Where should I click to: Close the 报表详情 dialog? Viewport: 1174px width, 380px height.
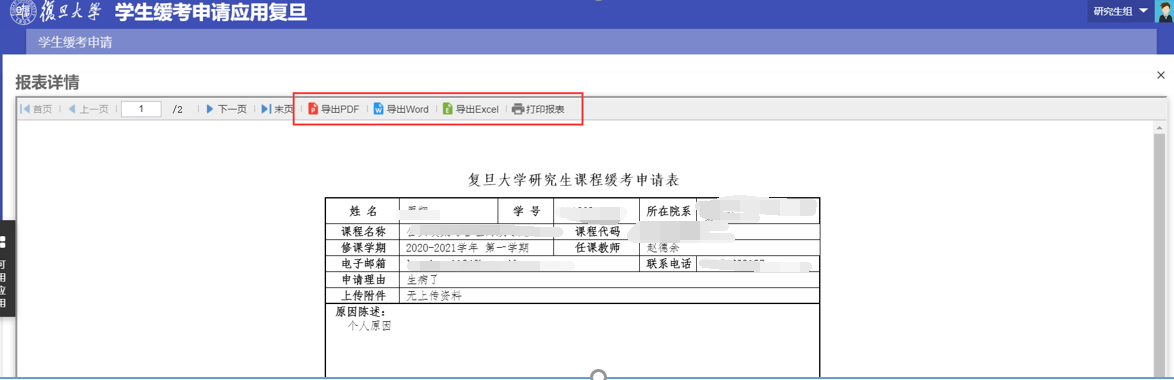coord(1161,75)
